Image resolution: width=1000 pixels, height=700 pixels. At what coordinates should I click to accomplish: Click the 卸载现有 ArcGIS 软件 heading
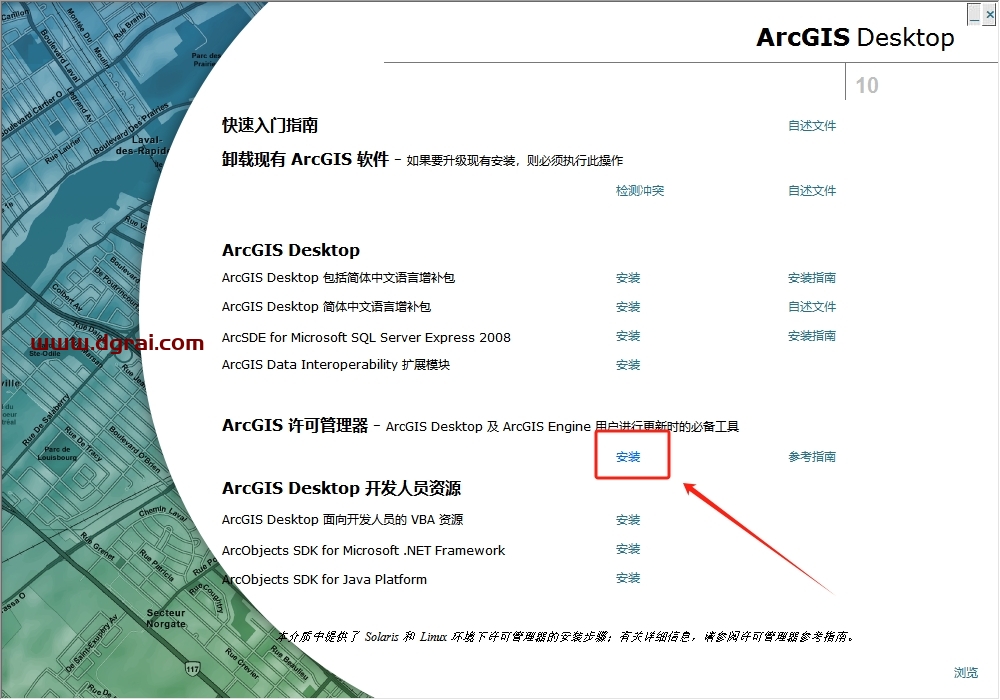click(305, 159)
